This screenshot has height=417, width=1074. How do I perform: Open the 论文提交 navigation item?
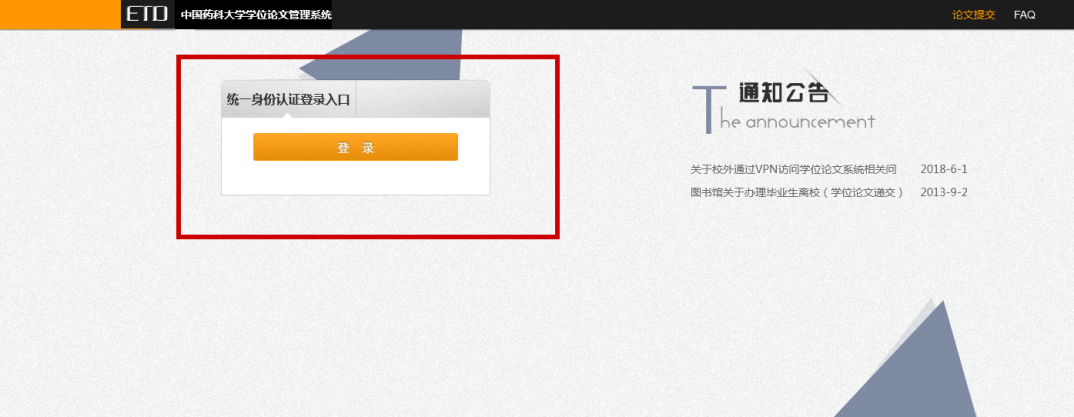(973, 15)
